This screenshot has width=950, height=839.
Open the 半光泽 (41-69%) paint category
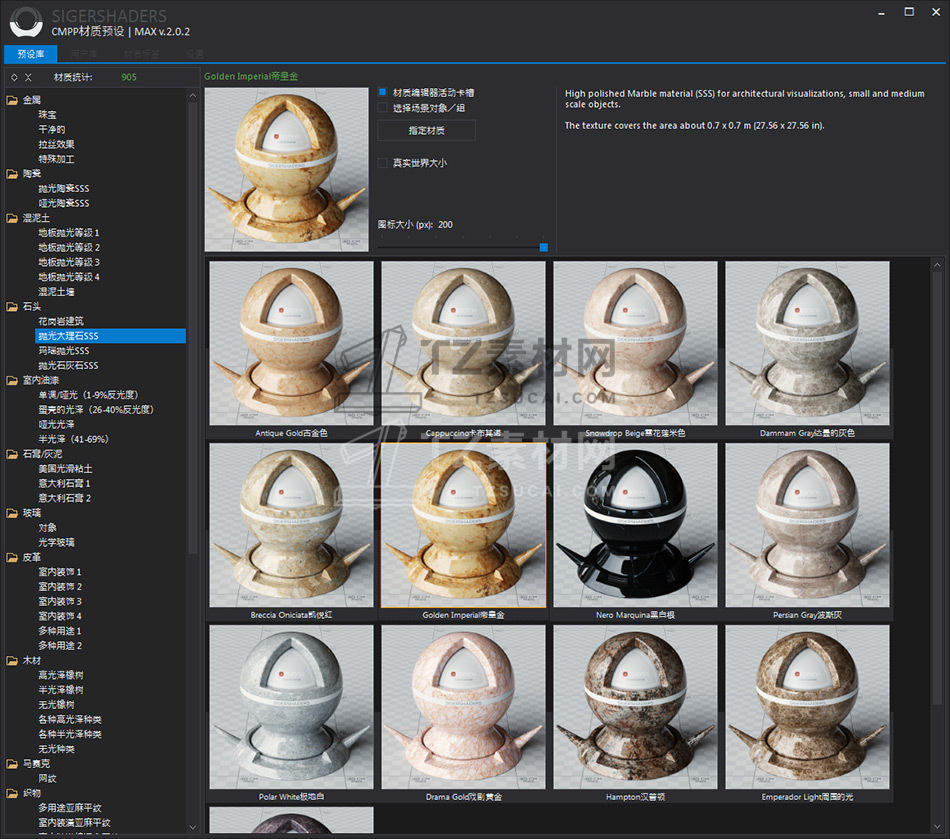pos(74,439)
